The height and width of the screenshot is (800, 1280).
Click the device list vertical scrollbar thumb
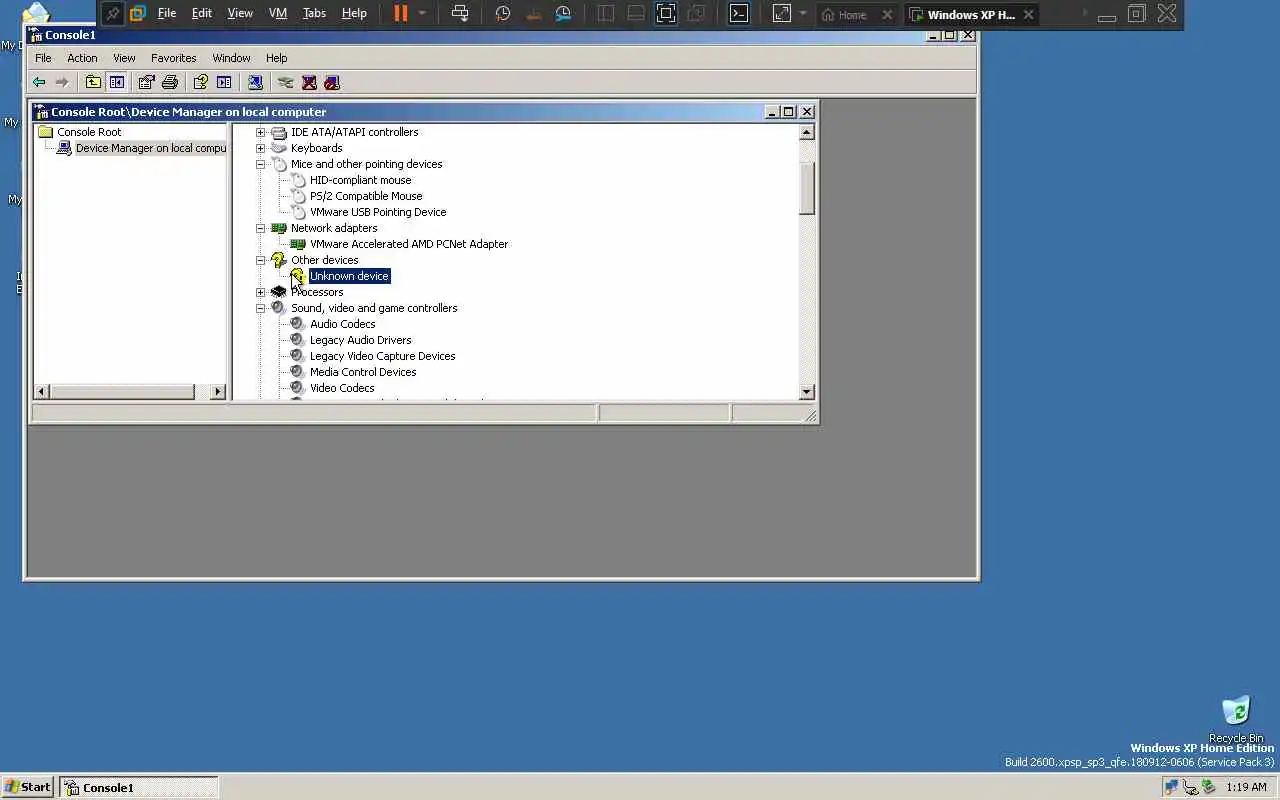click(807, 188)
